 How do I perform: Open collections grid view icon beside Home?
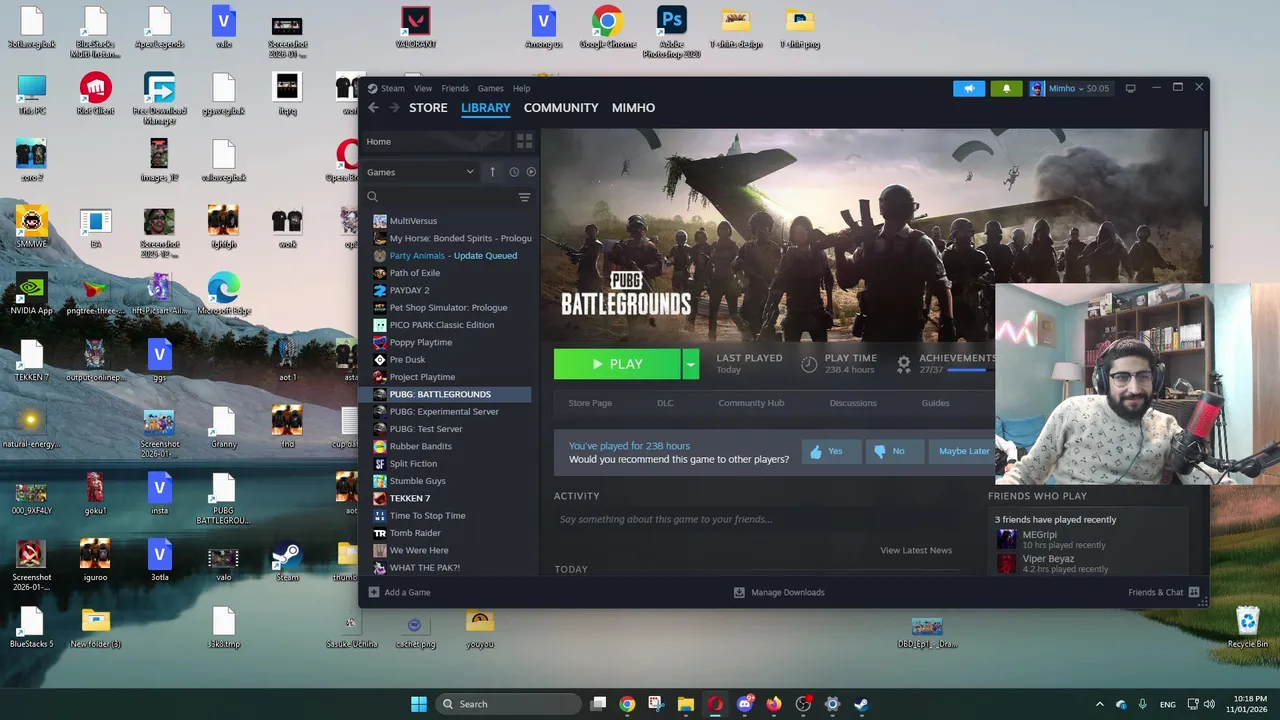point(524,141)
